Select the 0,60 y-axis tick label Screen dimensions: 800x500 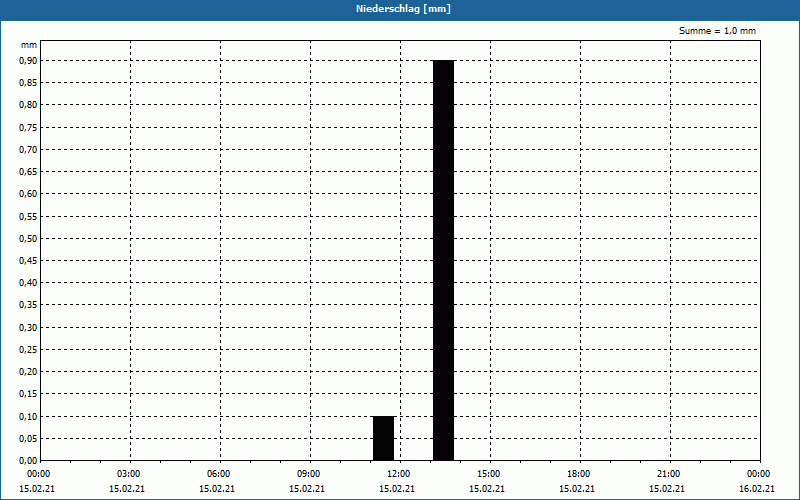[28, 194]
